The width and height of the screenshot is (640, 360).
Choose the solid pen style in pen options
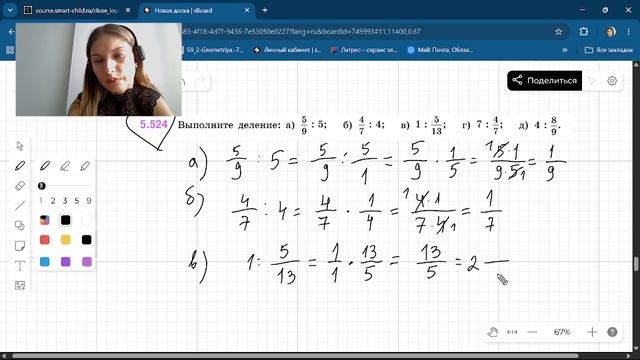[44, 166]
